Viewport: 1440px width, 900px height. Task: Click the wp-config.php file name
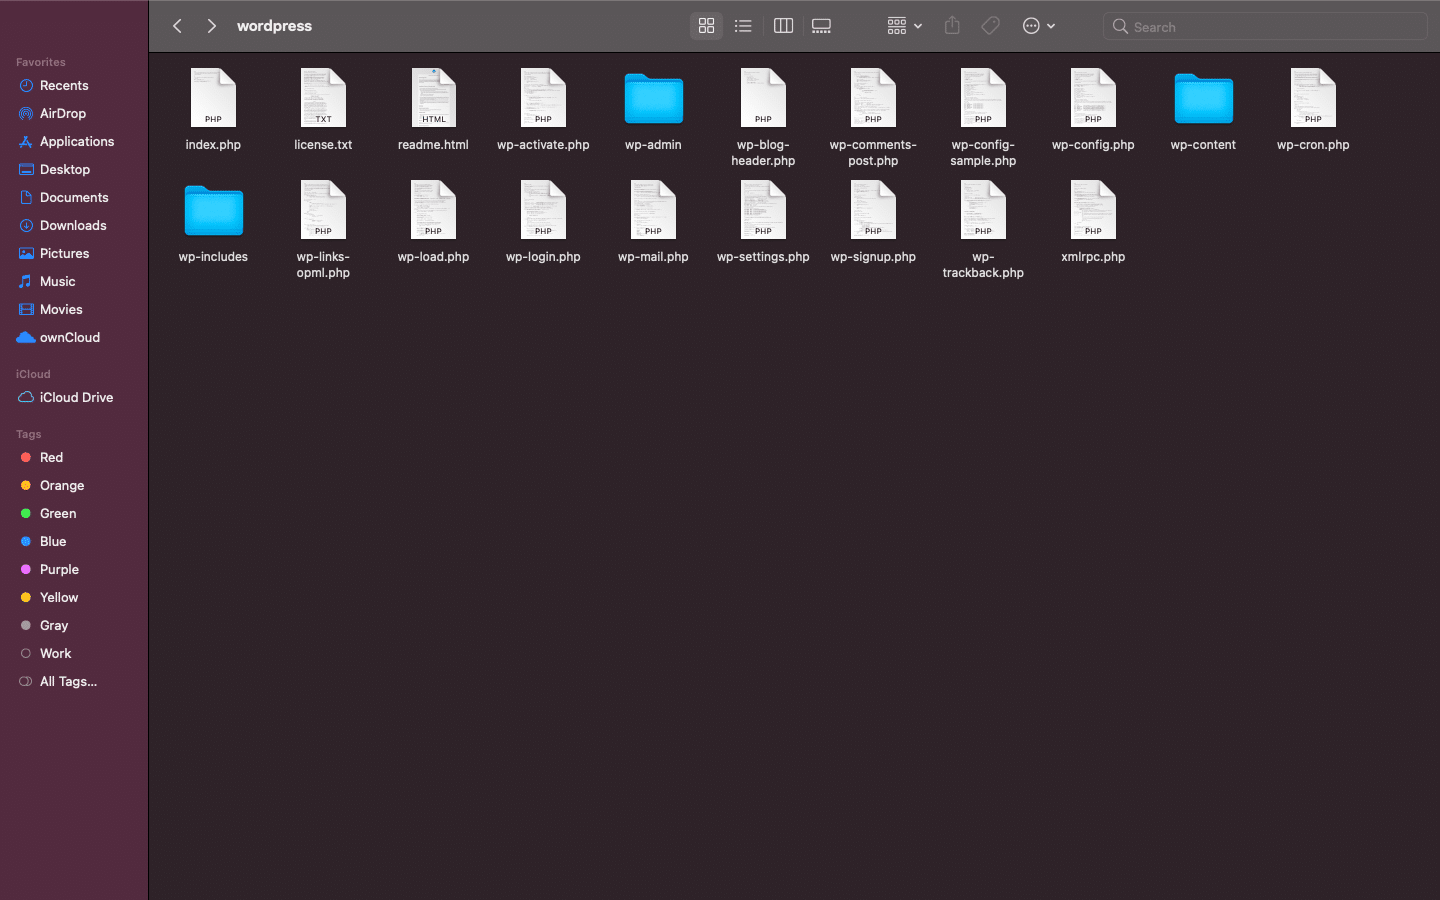coord(1093,145)
